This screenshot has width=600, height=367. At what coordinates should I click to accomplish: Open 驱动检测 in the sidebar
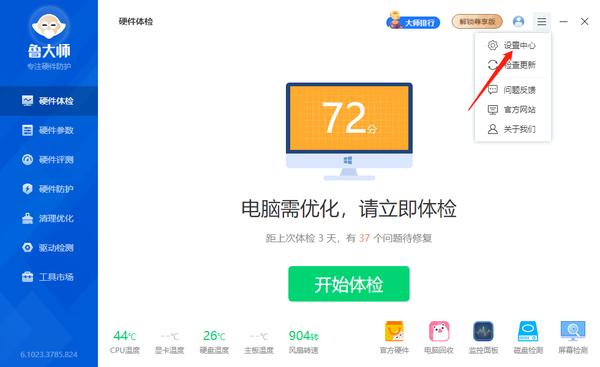(x=49, y=248)
